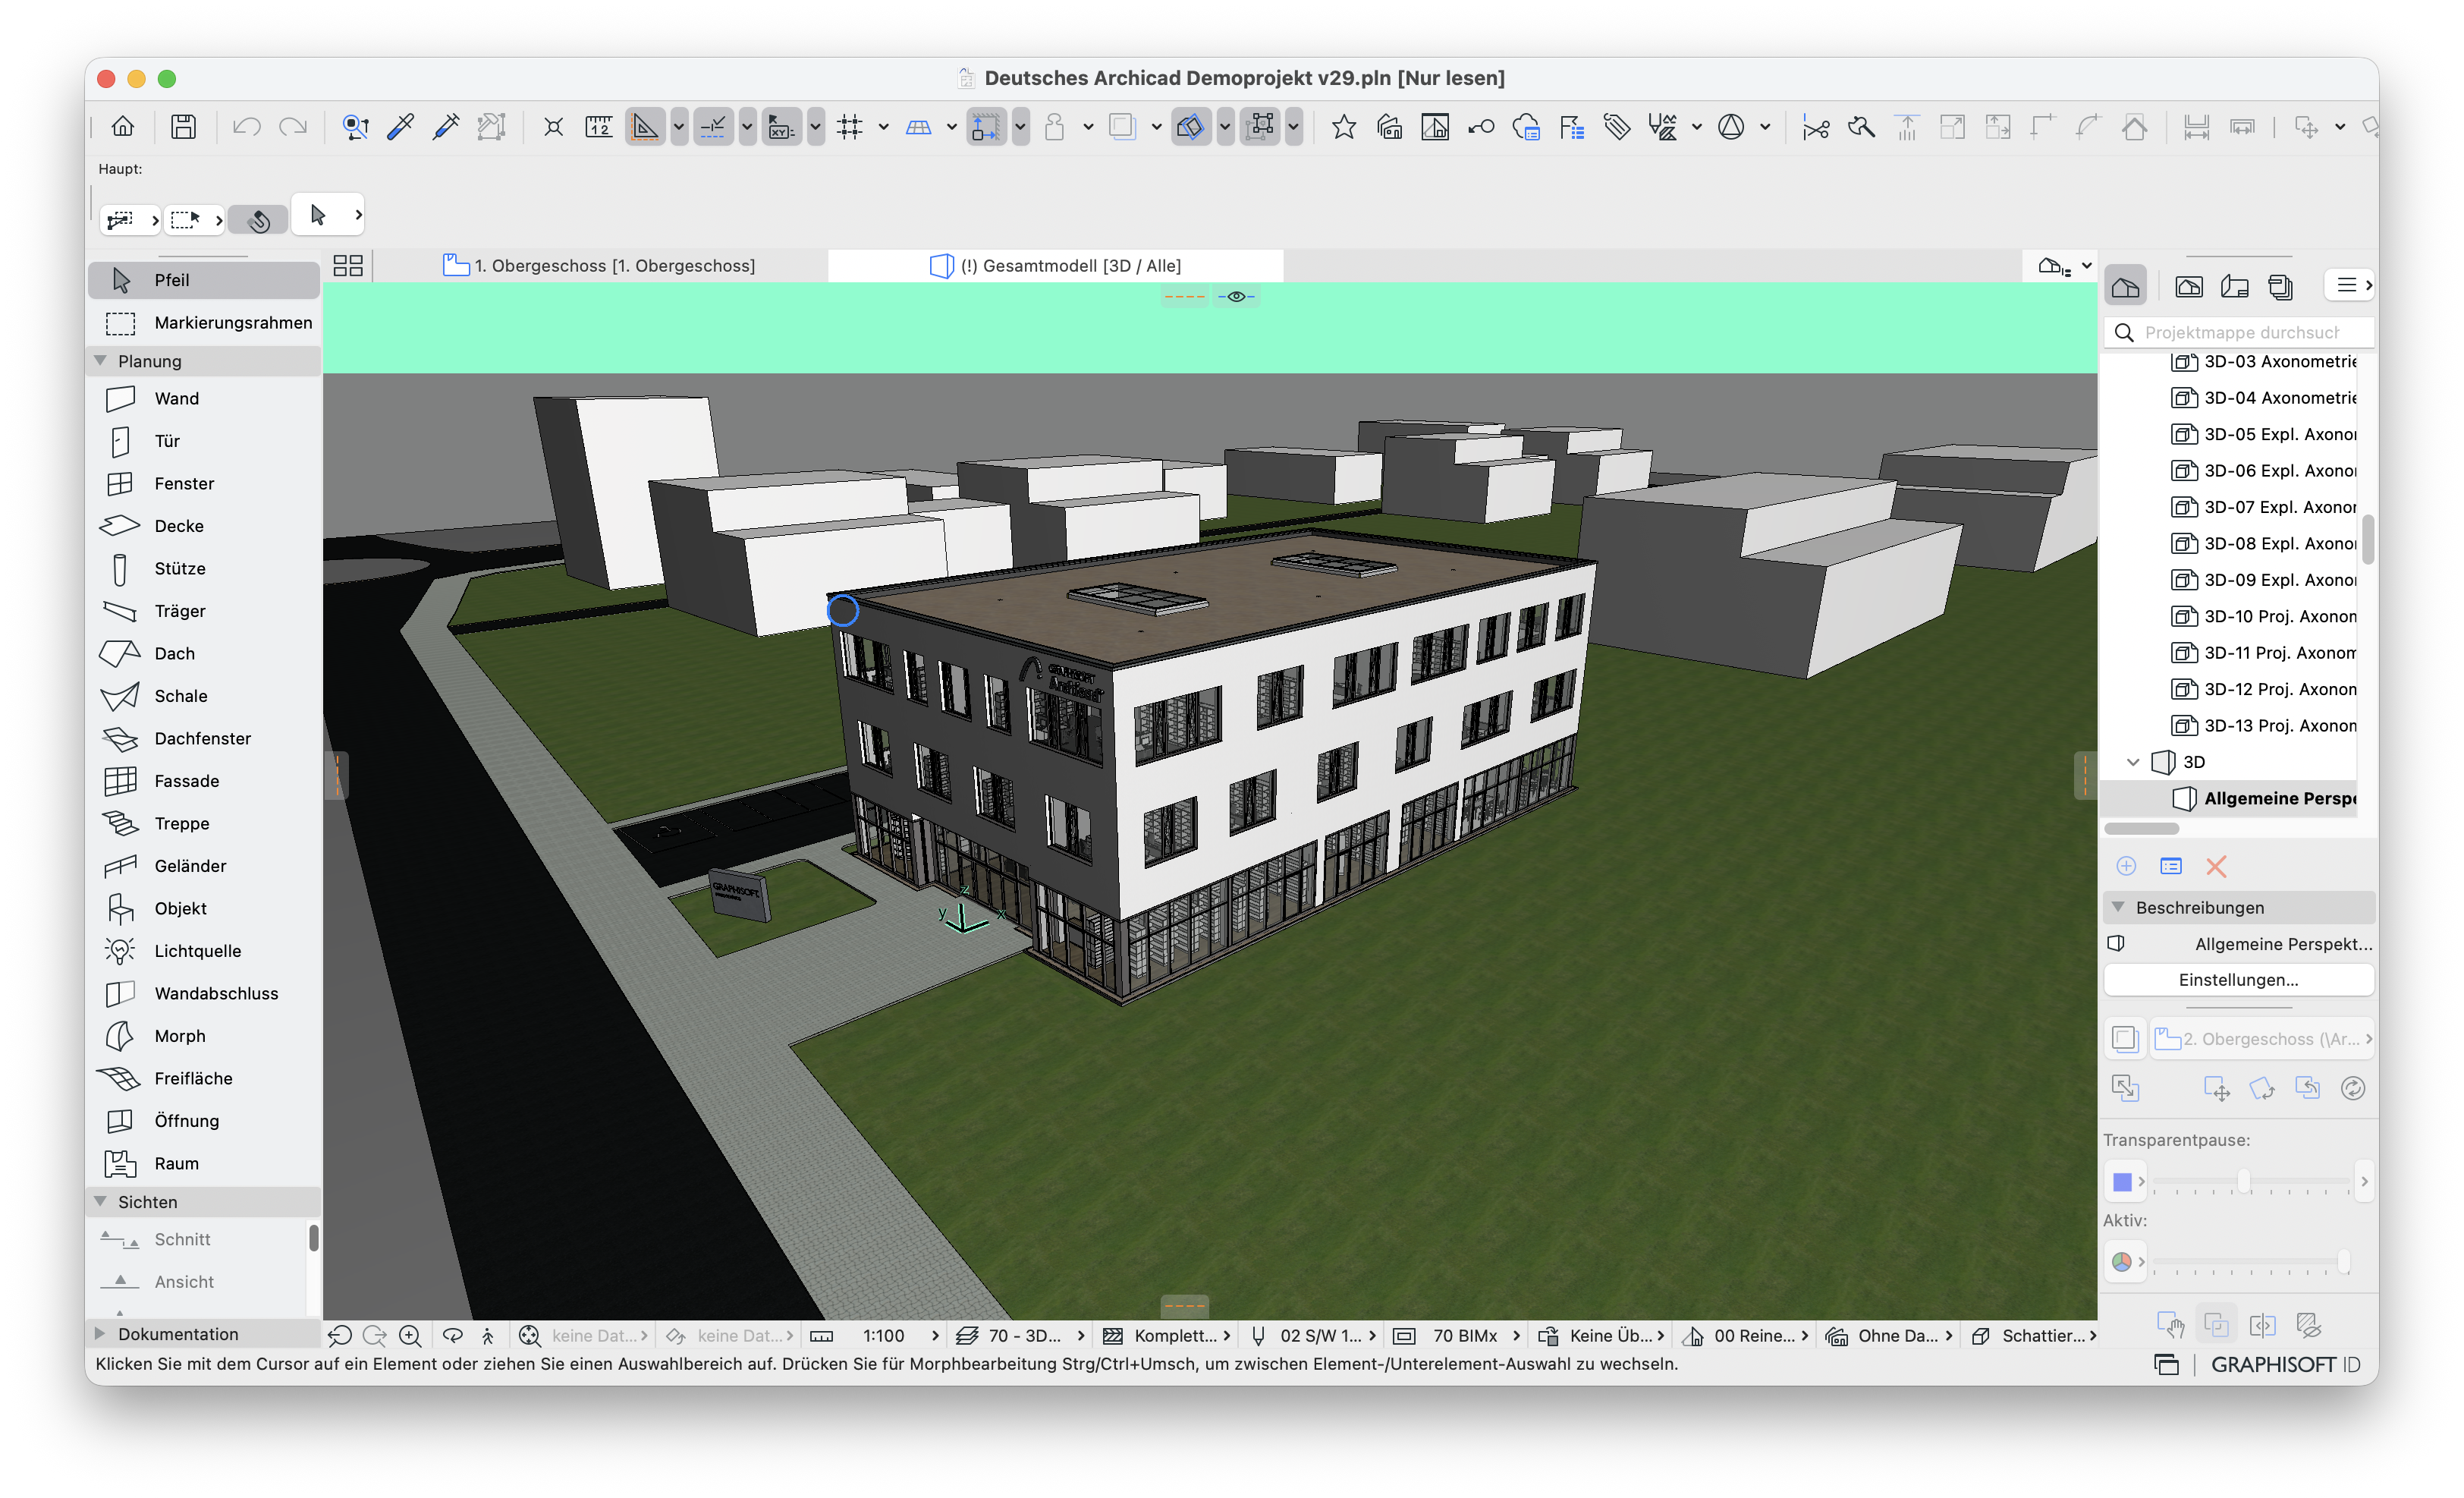
Task: Click the red delete X in navigator
Action: [2216, 866]
